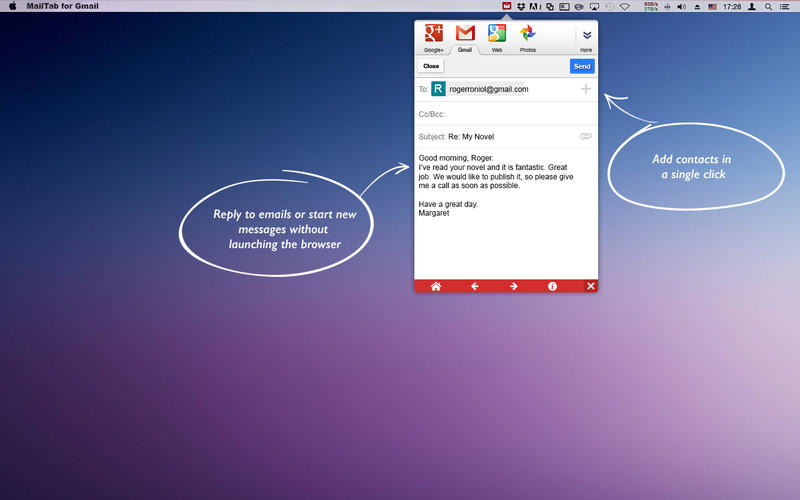Switch to the Gmail tab
Viewport: 800px width, 500px height.
pos(465,38)
